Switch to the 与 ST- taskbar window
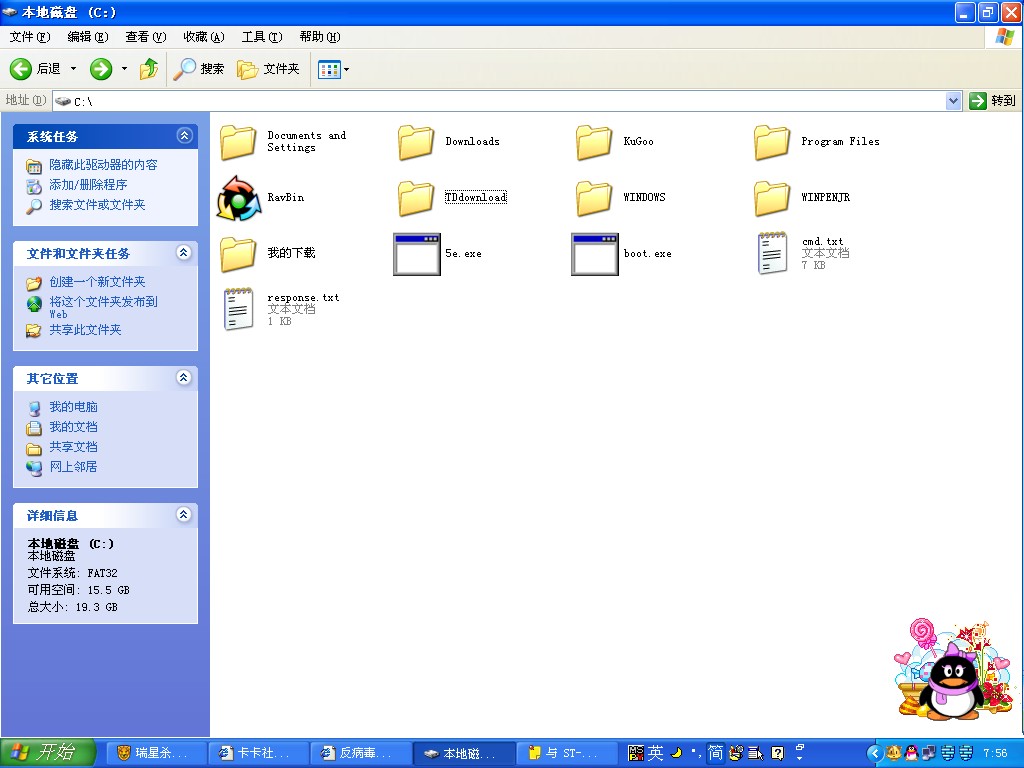The height and width of the screenshot is (768, 1024). pyautogui.click(x=567, y=753)
